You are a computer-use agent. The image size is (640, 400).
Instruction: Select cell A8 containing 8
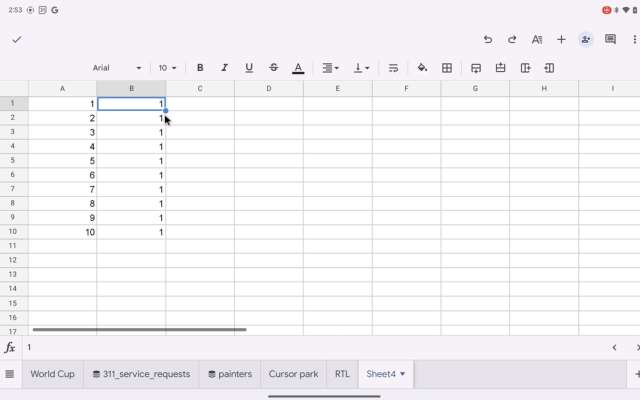62,203
